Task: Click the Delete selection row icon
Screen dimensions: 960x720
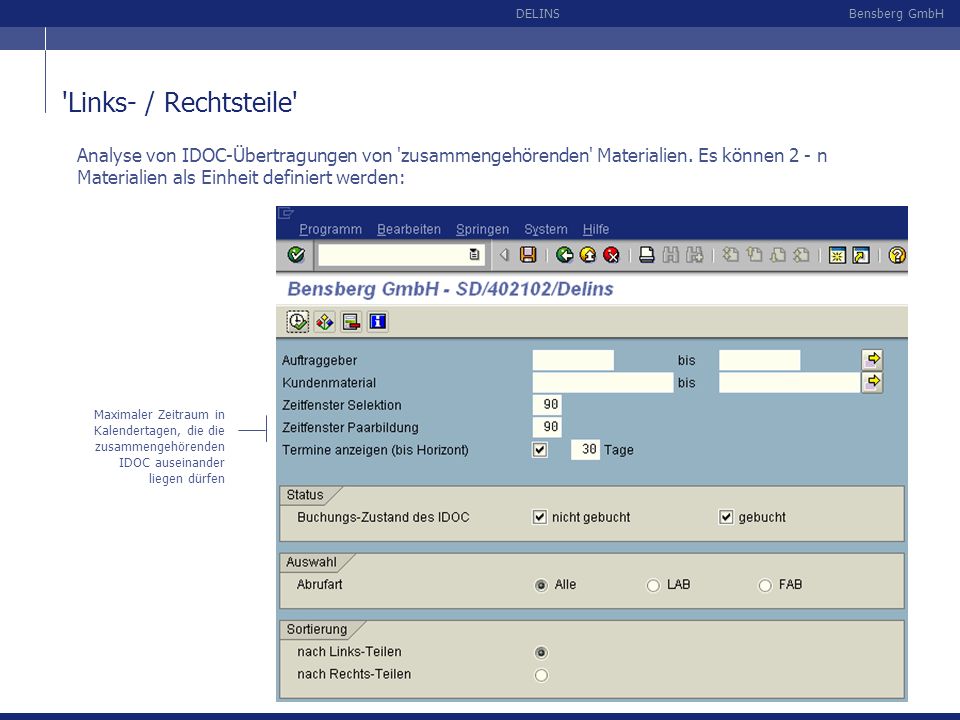Action: pos(351,321)
